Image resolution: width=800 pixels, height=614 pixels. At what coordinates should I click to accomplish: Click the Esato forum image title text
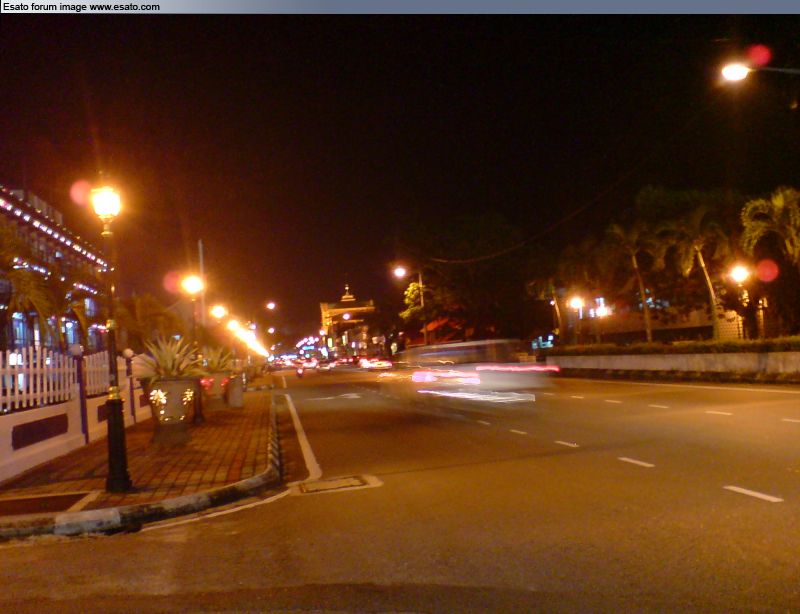pos(81,7)
